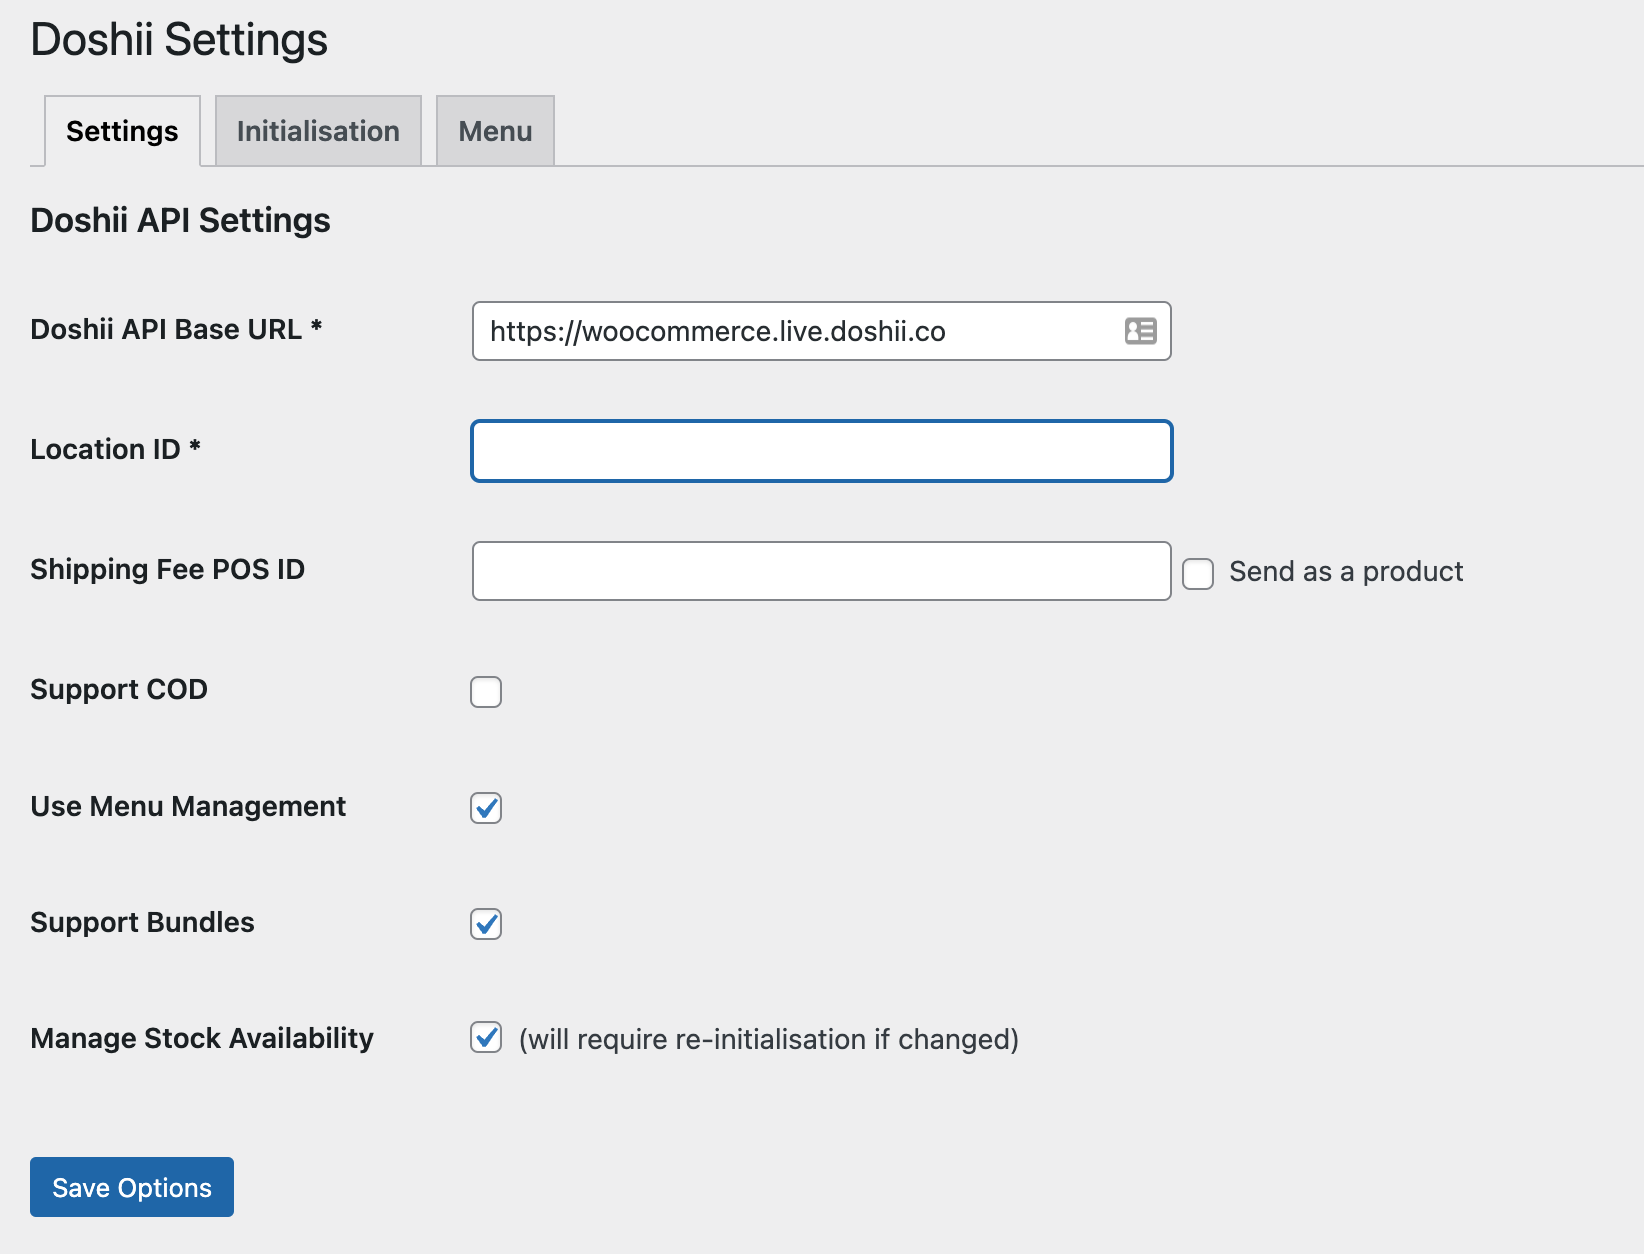Click the Save Options button
Image resolution: width=1644 pixels, height=1254 pixels.
[x=132, y=1187]
